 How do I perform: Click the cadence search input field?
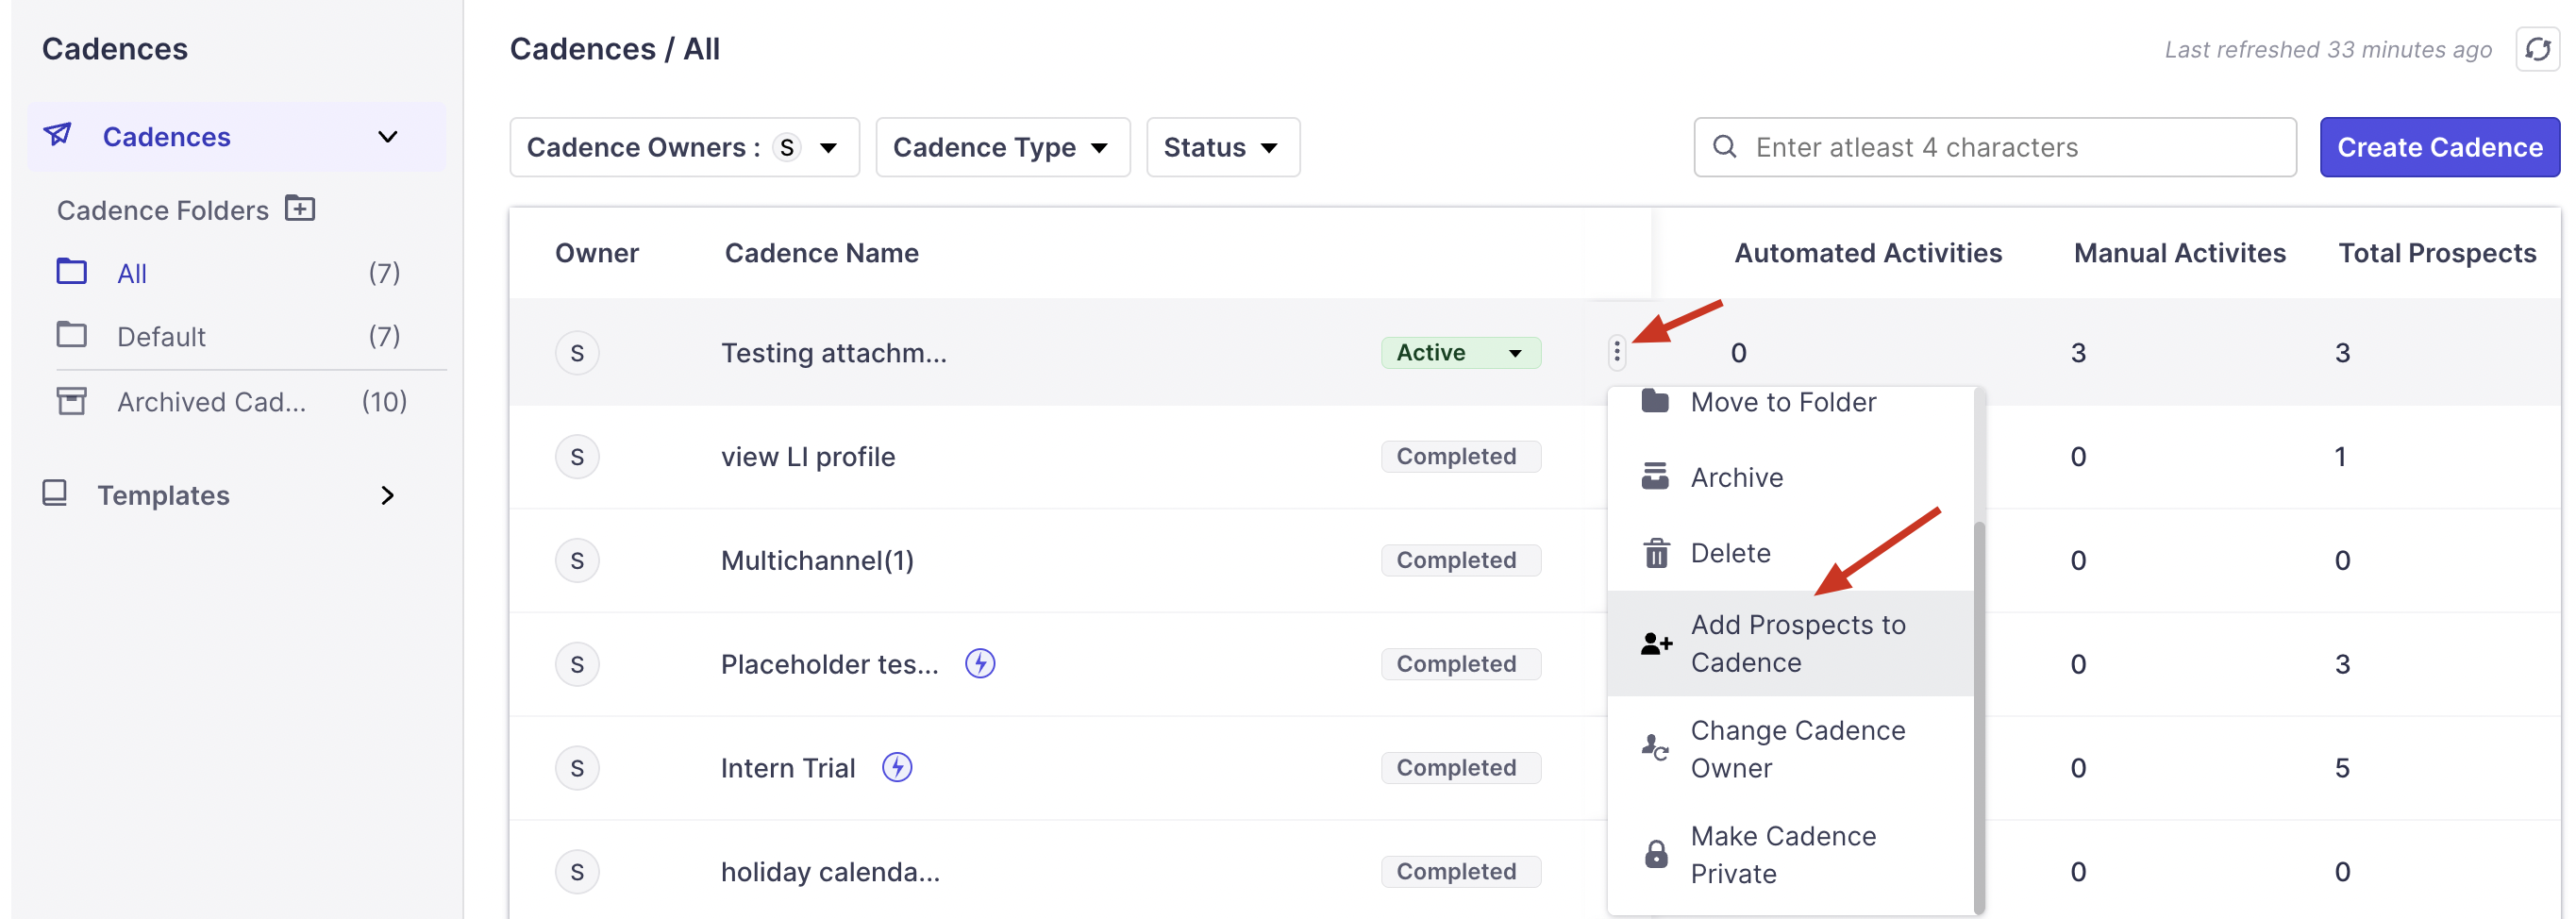click(x=2010, y=147)
